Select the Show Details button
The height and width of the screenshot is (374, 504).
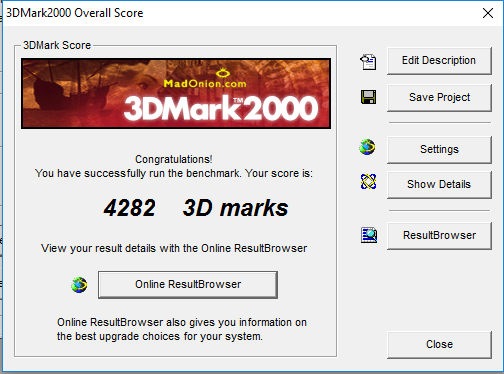pos(439,185)
